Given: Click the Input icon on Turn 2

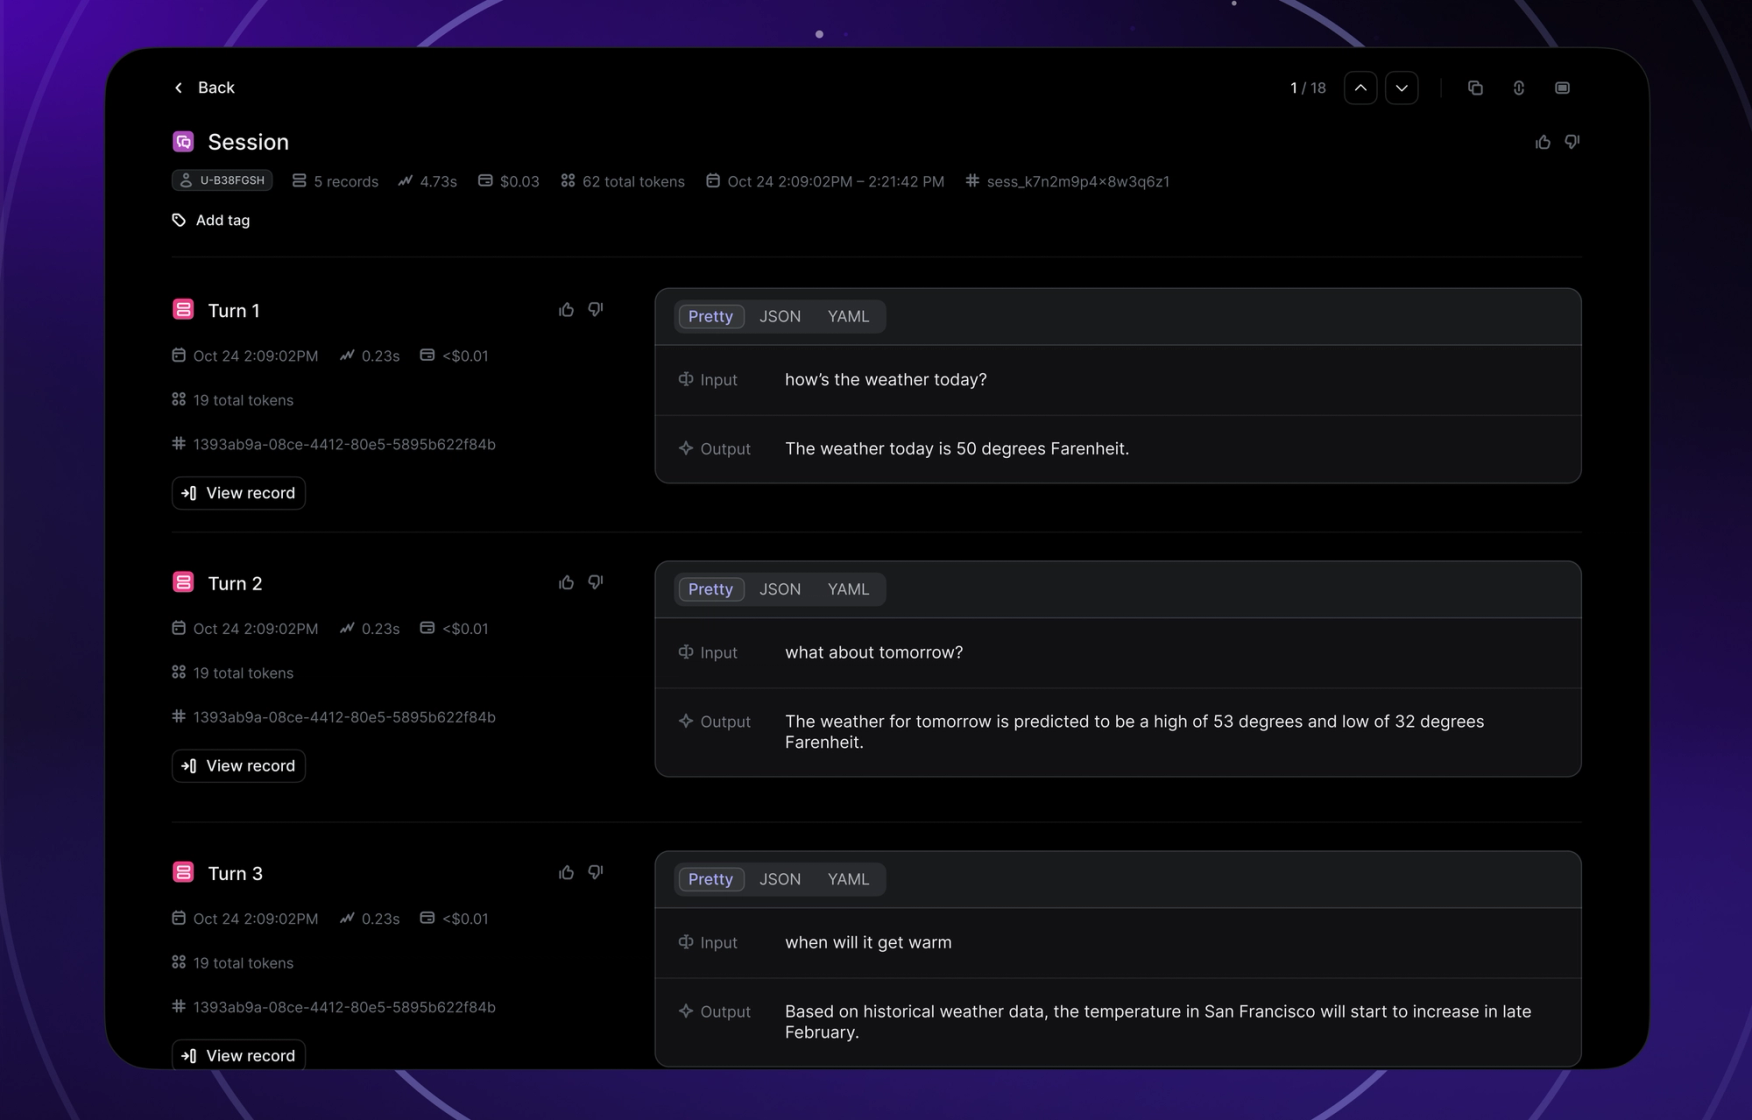Looking at the screenshot, I should 685,652.
